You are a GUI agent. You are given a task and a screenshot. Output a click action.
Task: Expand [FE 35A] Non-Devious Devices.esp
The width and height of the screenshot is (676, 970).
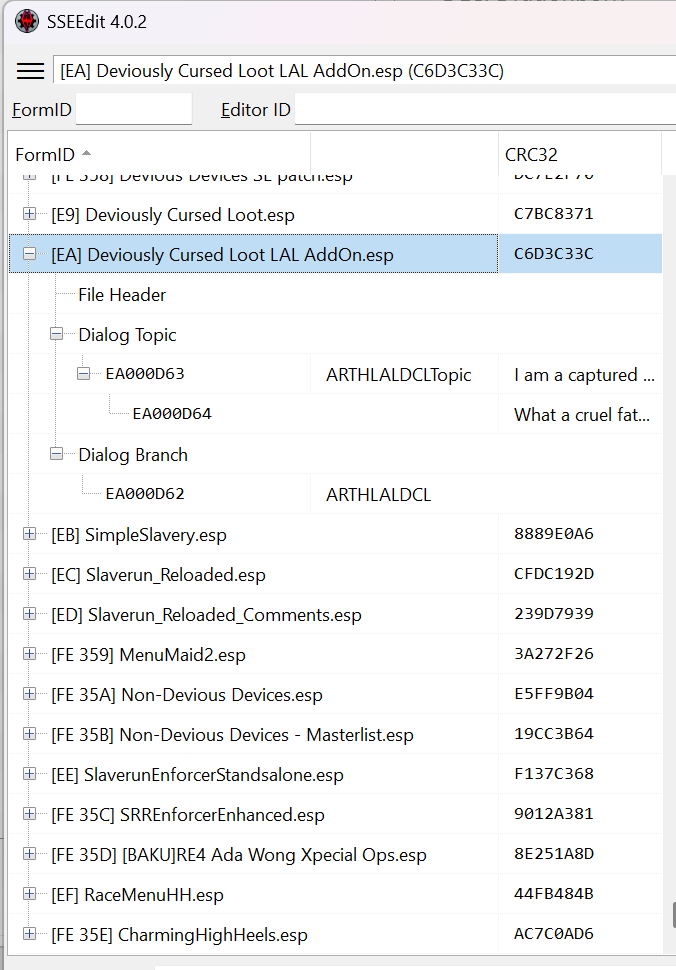point(29,694)
